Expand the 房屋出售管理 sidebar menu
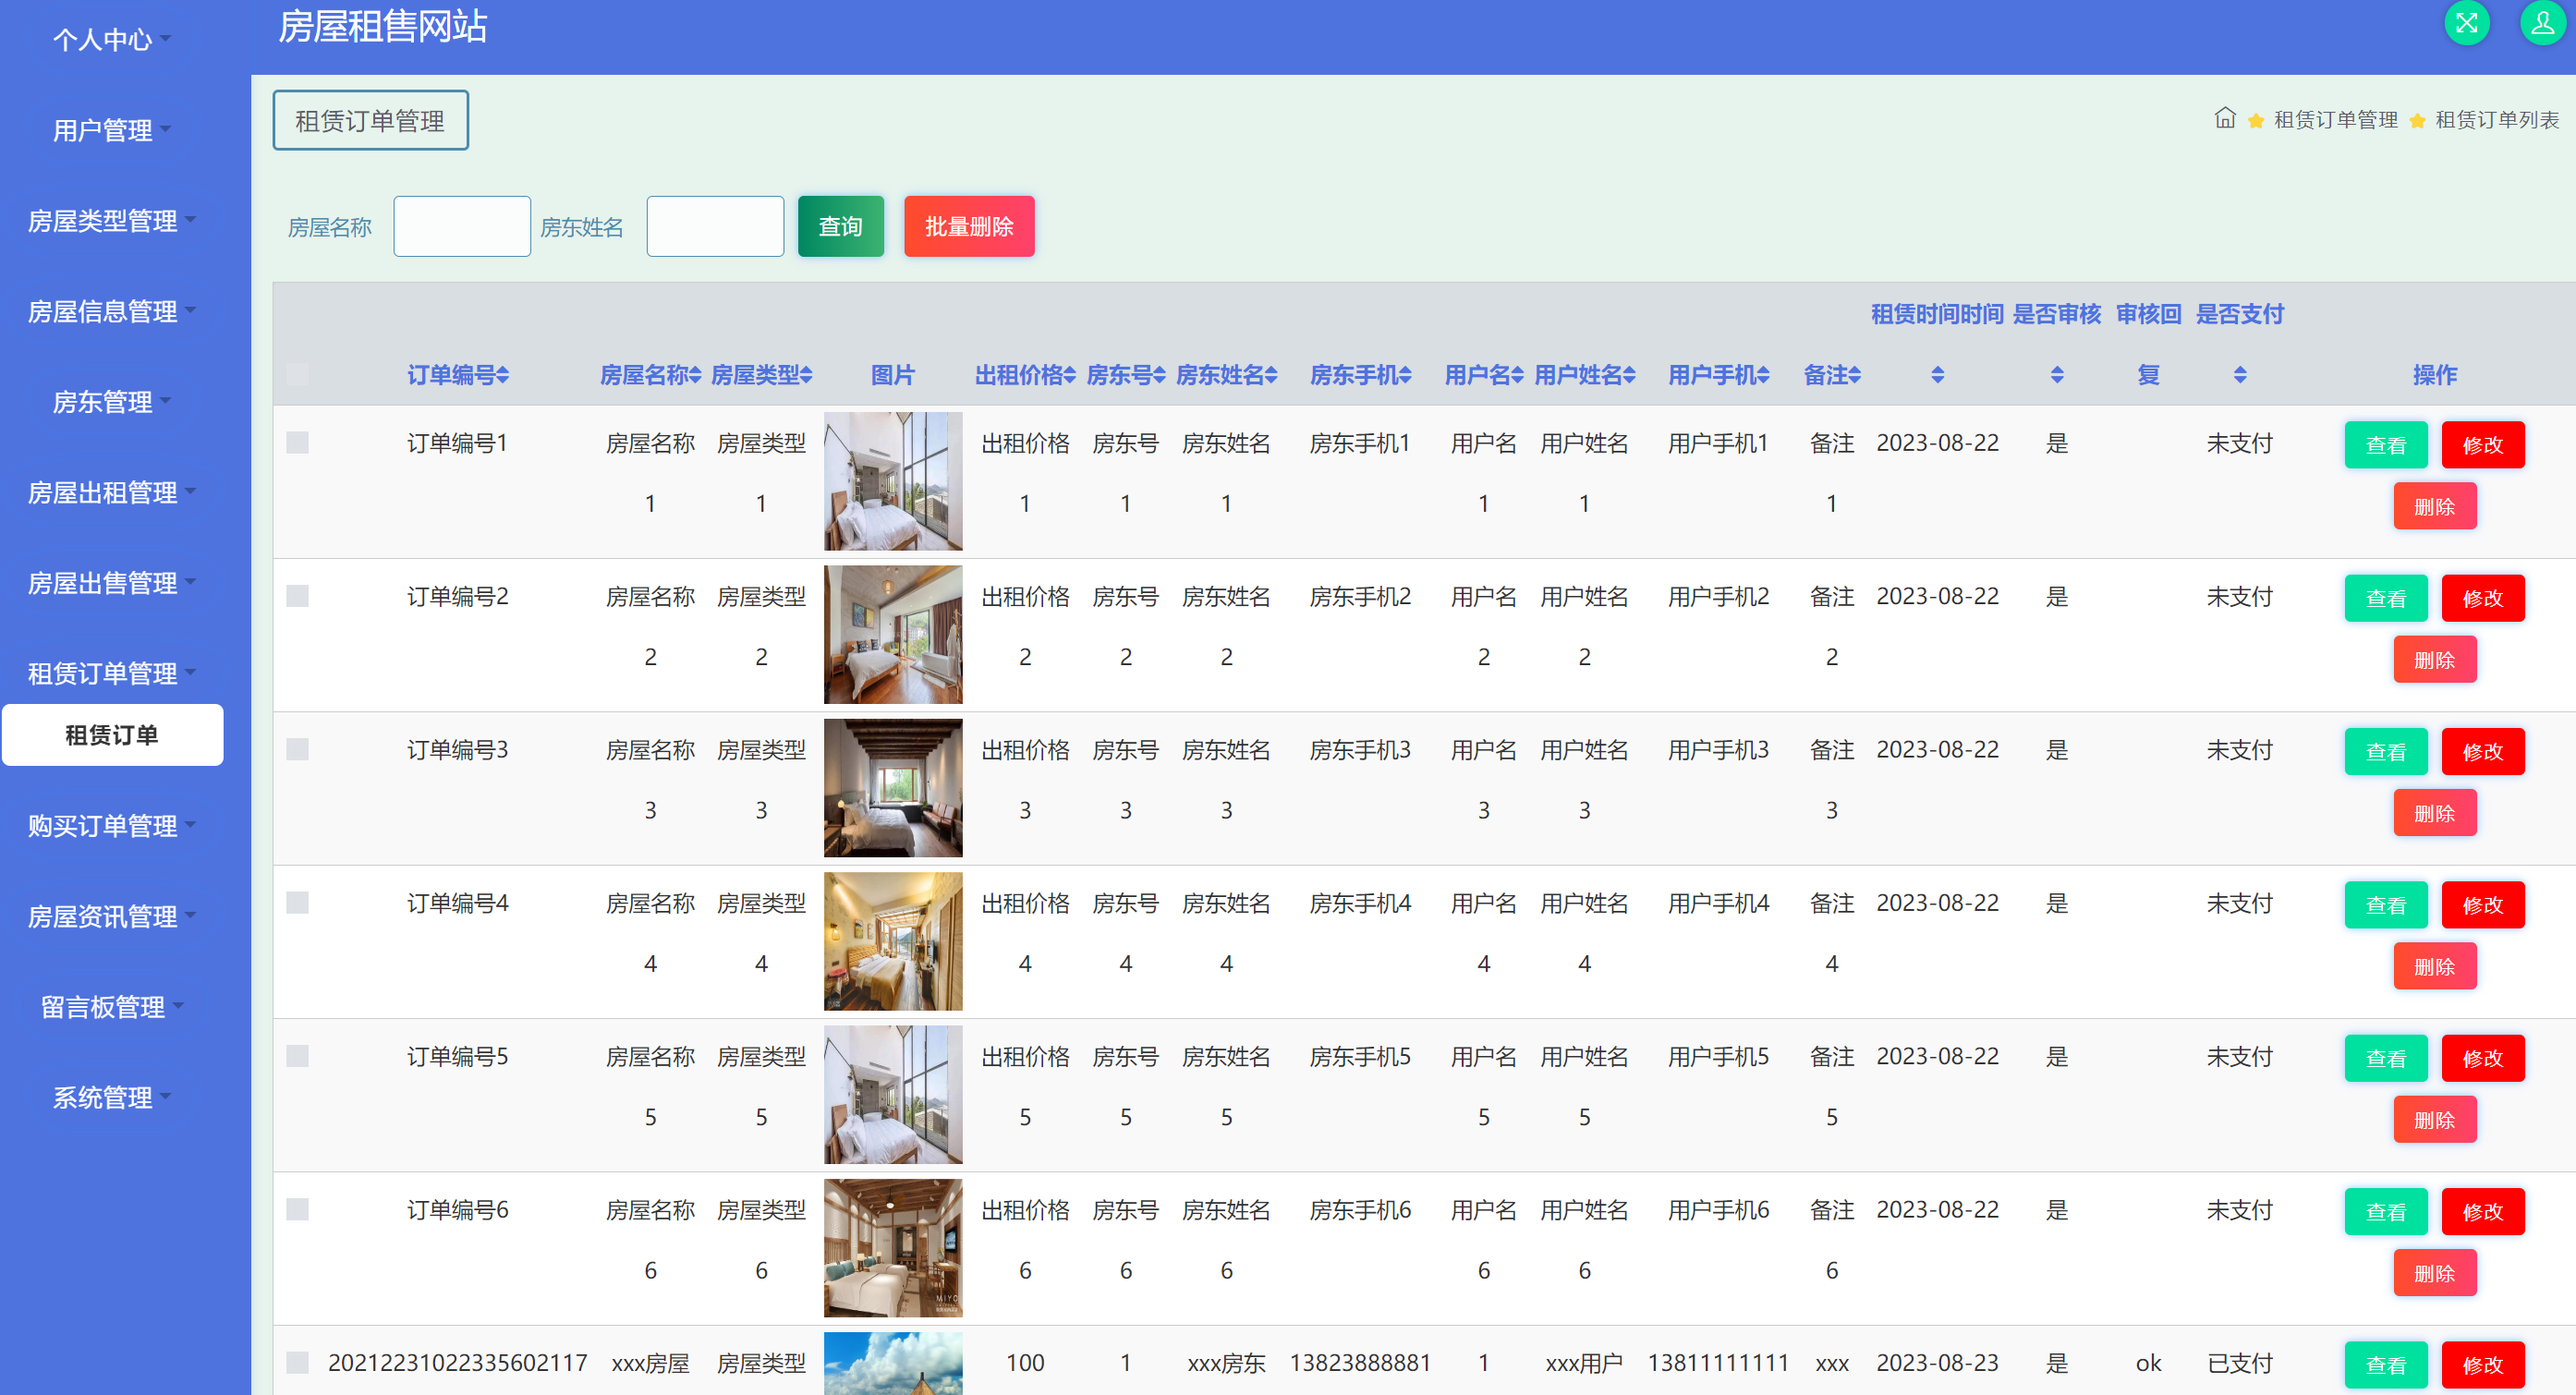Image resolution: width=2576 pixels, height=1395 pixels. point(111,583)
